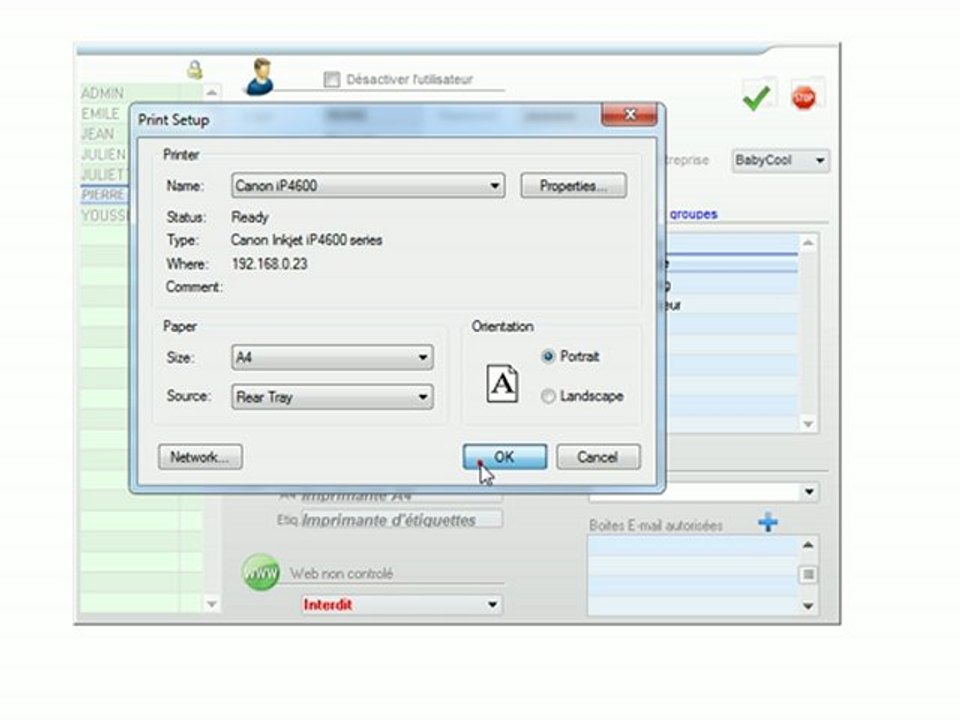Cancel the Print Setup dialog

tap(598, 457)
